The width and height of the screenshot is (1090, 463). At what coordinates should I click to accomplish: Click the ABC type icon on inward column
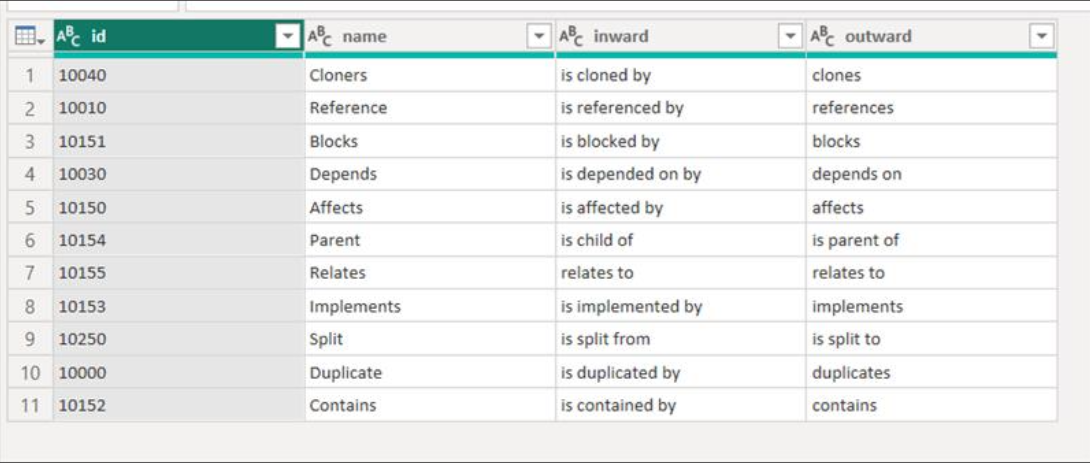(571, 37)
